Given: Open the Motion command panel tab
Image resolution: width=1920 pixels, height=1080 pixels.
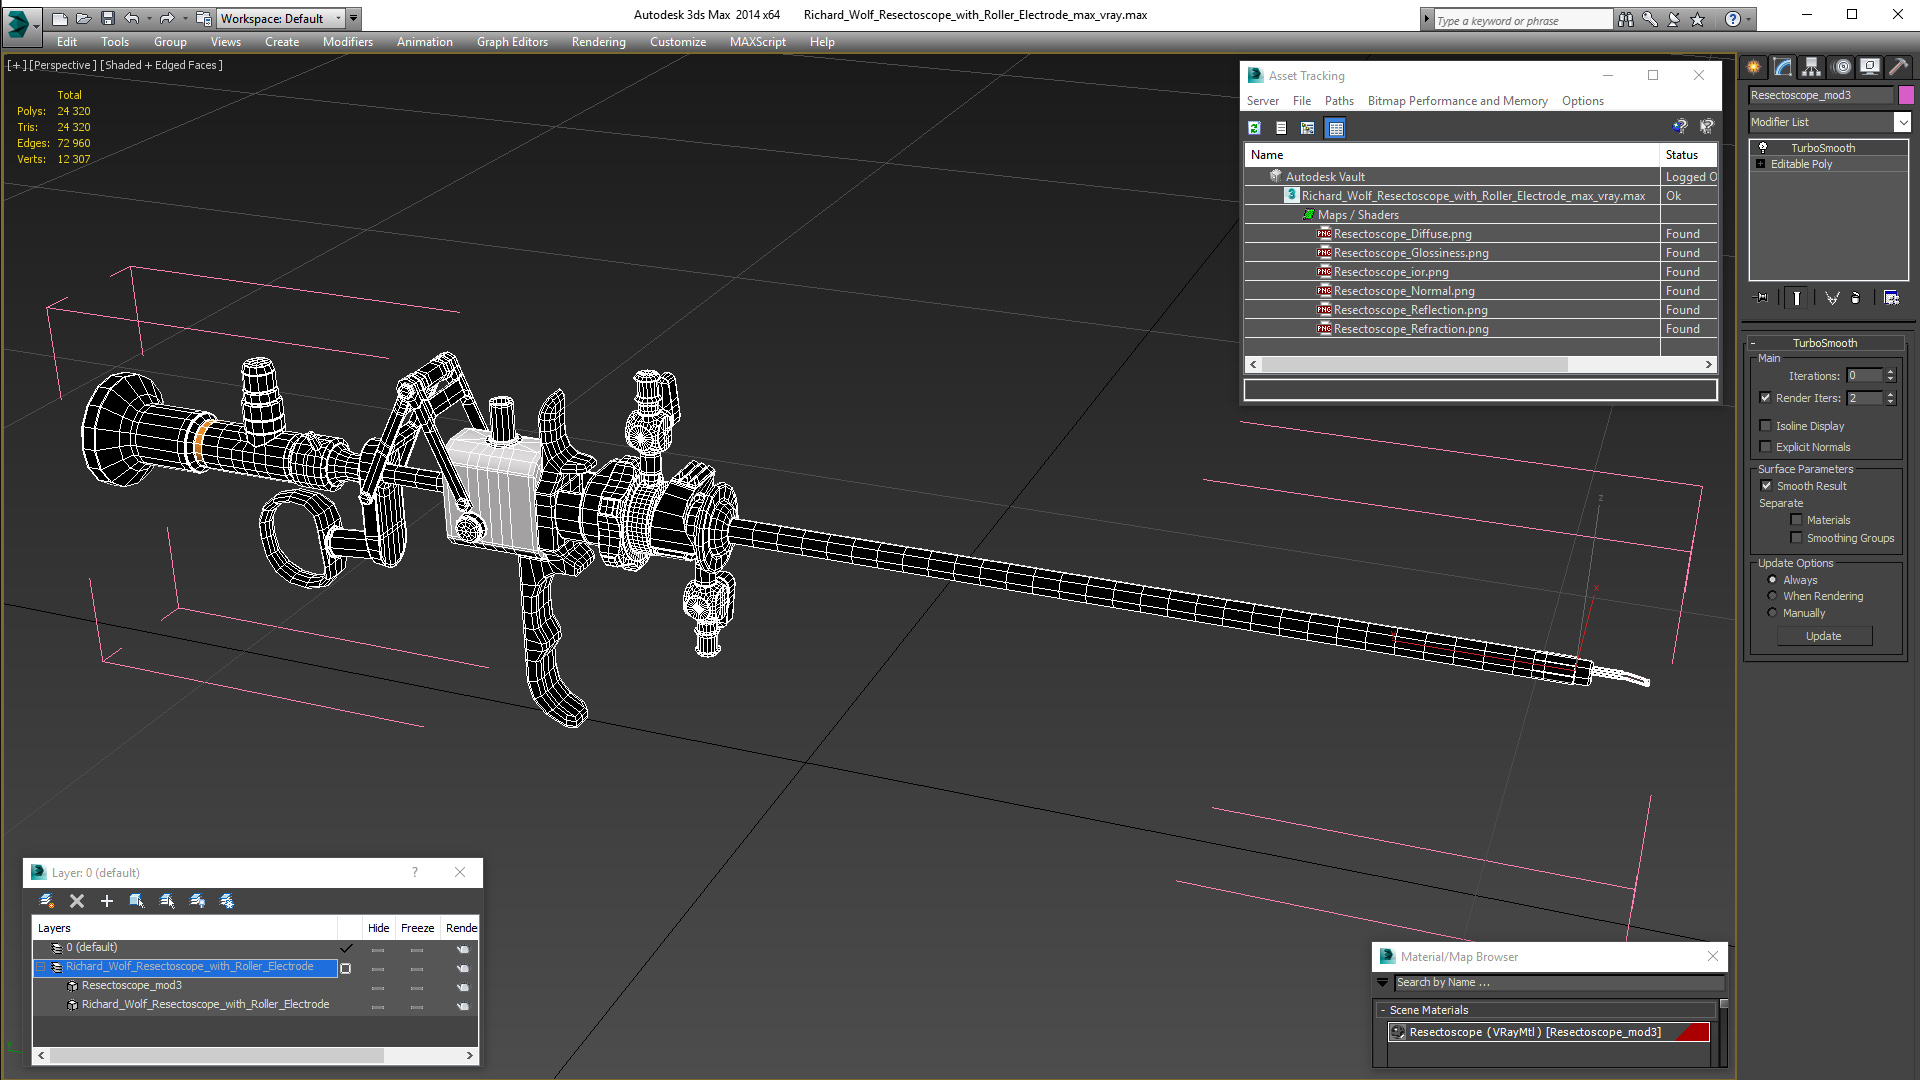Looking at the screenshot, I should 1842,67.
